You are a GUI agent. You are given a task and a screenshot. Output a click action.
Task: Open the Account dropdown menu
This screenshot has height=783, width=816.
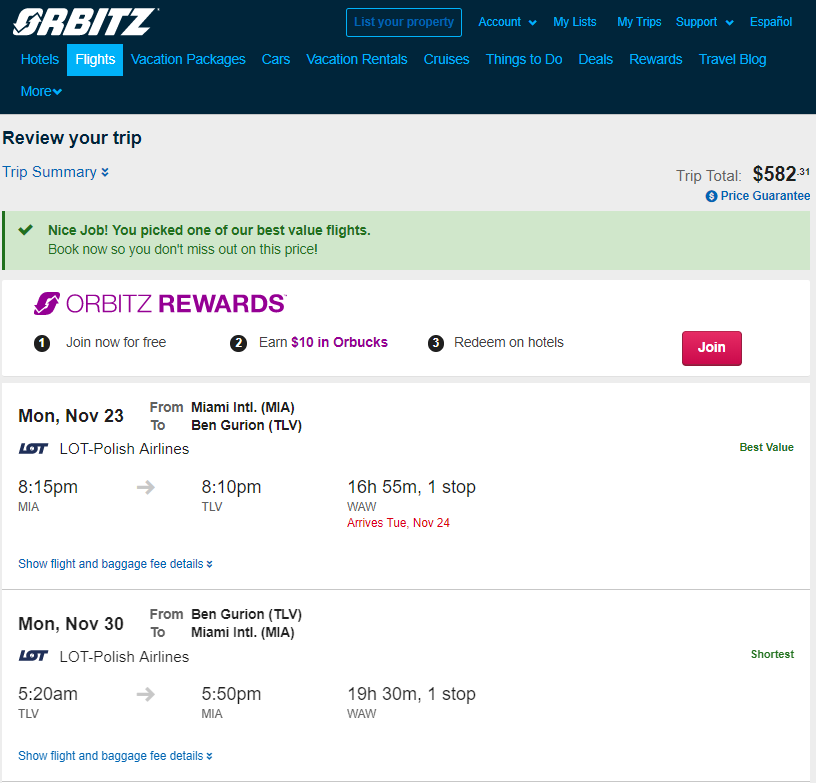coord(507,22)
